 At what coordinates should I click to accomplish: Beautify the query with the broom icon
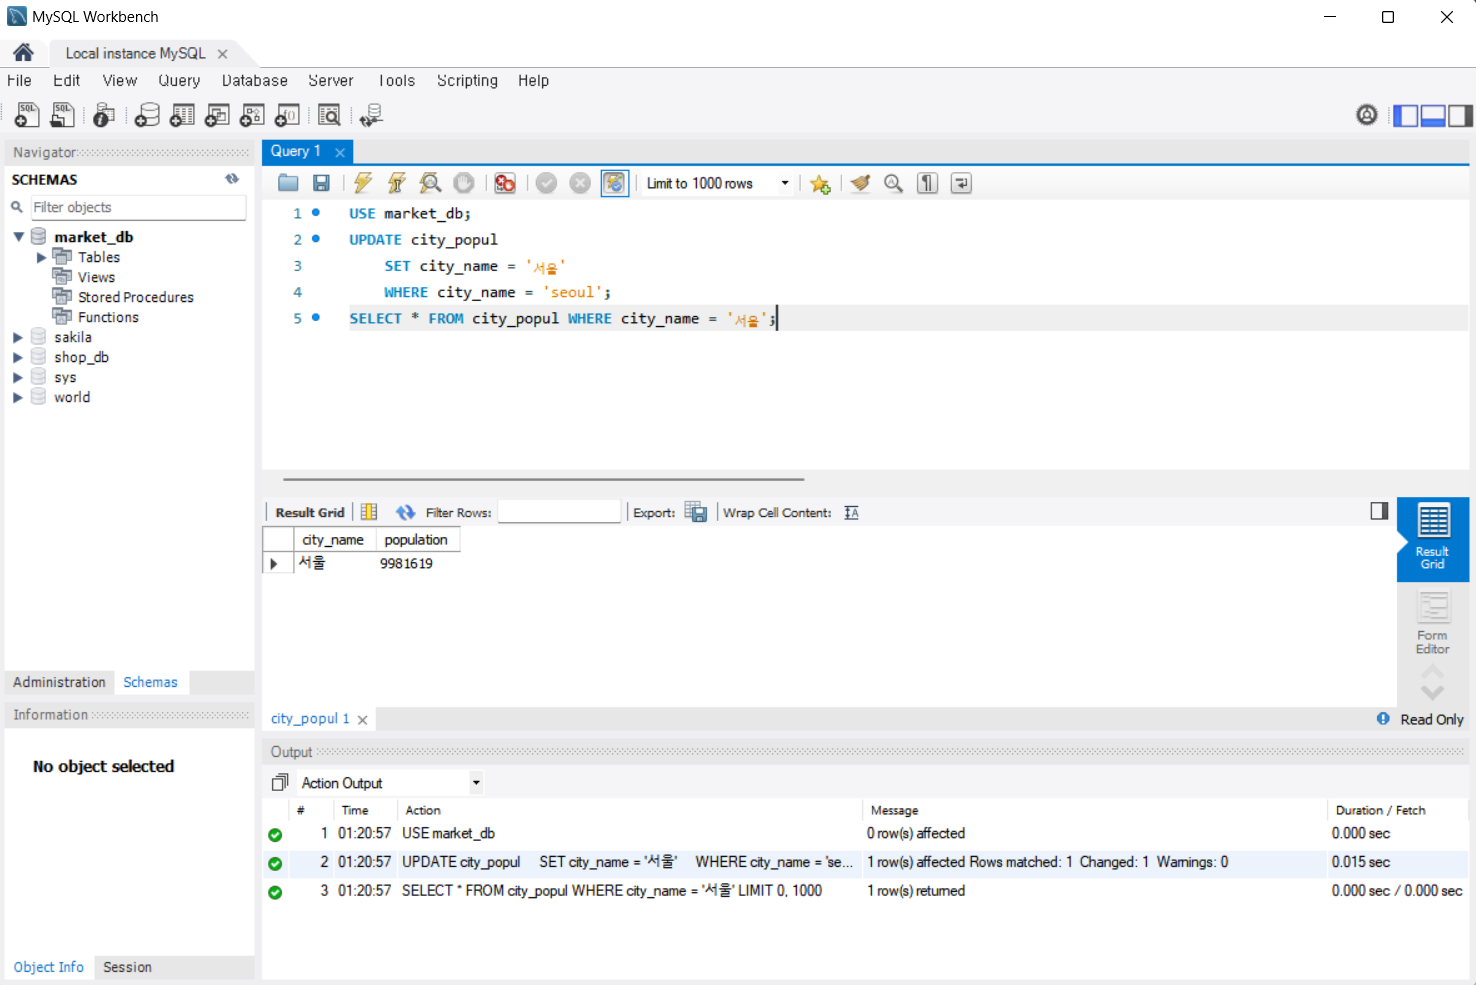(860, 183)
